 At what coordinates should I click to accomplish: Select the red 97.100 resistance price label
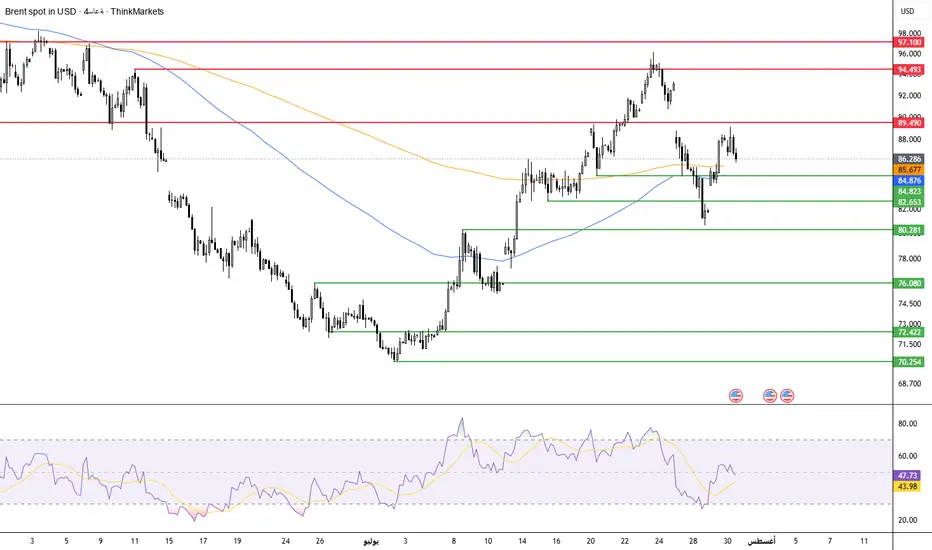click(x=909, y=42)
